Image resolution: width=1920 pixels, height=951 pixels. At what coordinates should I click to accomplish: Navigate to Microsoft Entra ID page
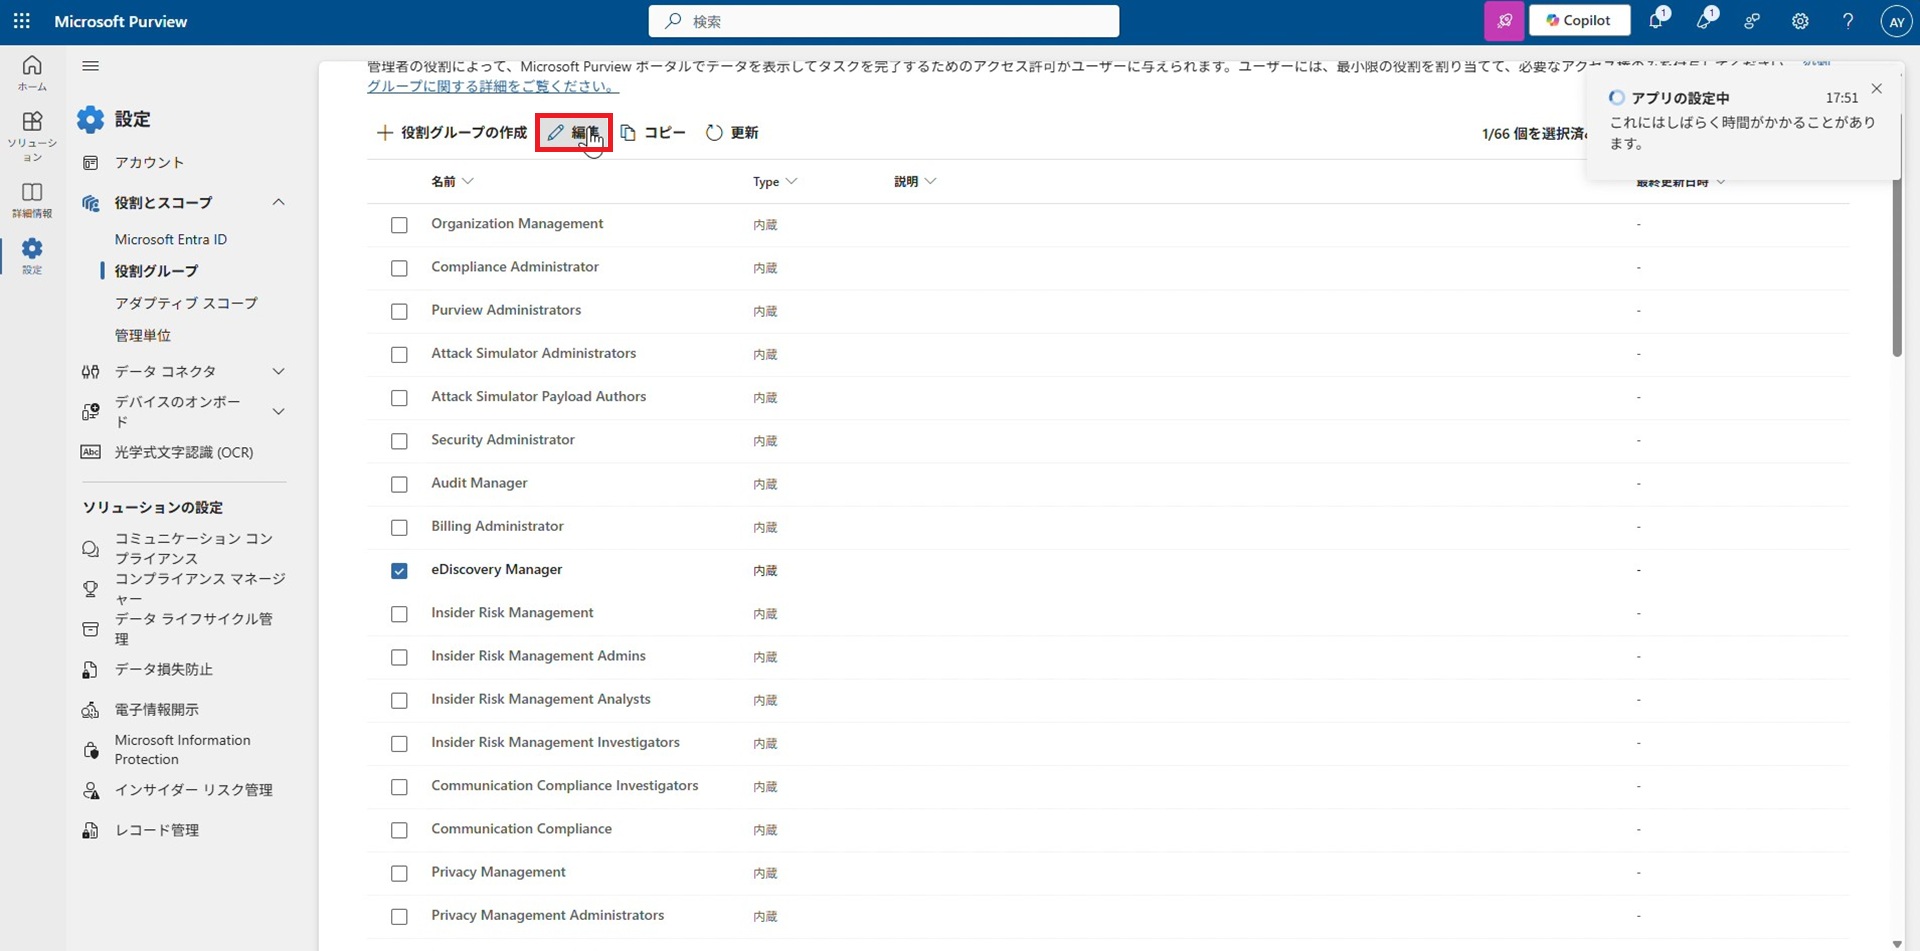pyautogui.click(x=171, y=239)
